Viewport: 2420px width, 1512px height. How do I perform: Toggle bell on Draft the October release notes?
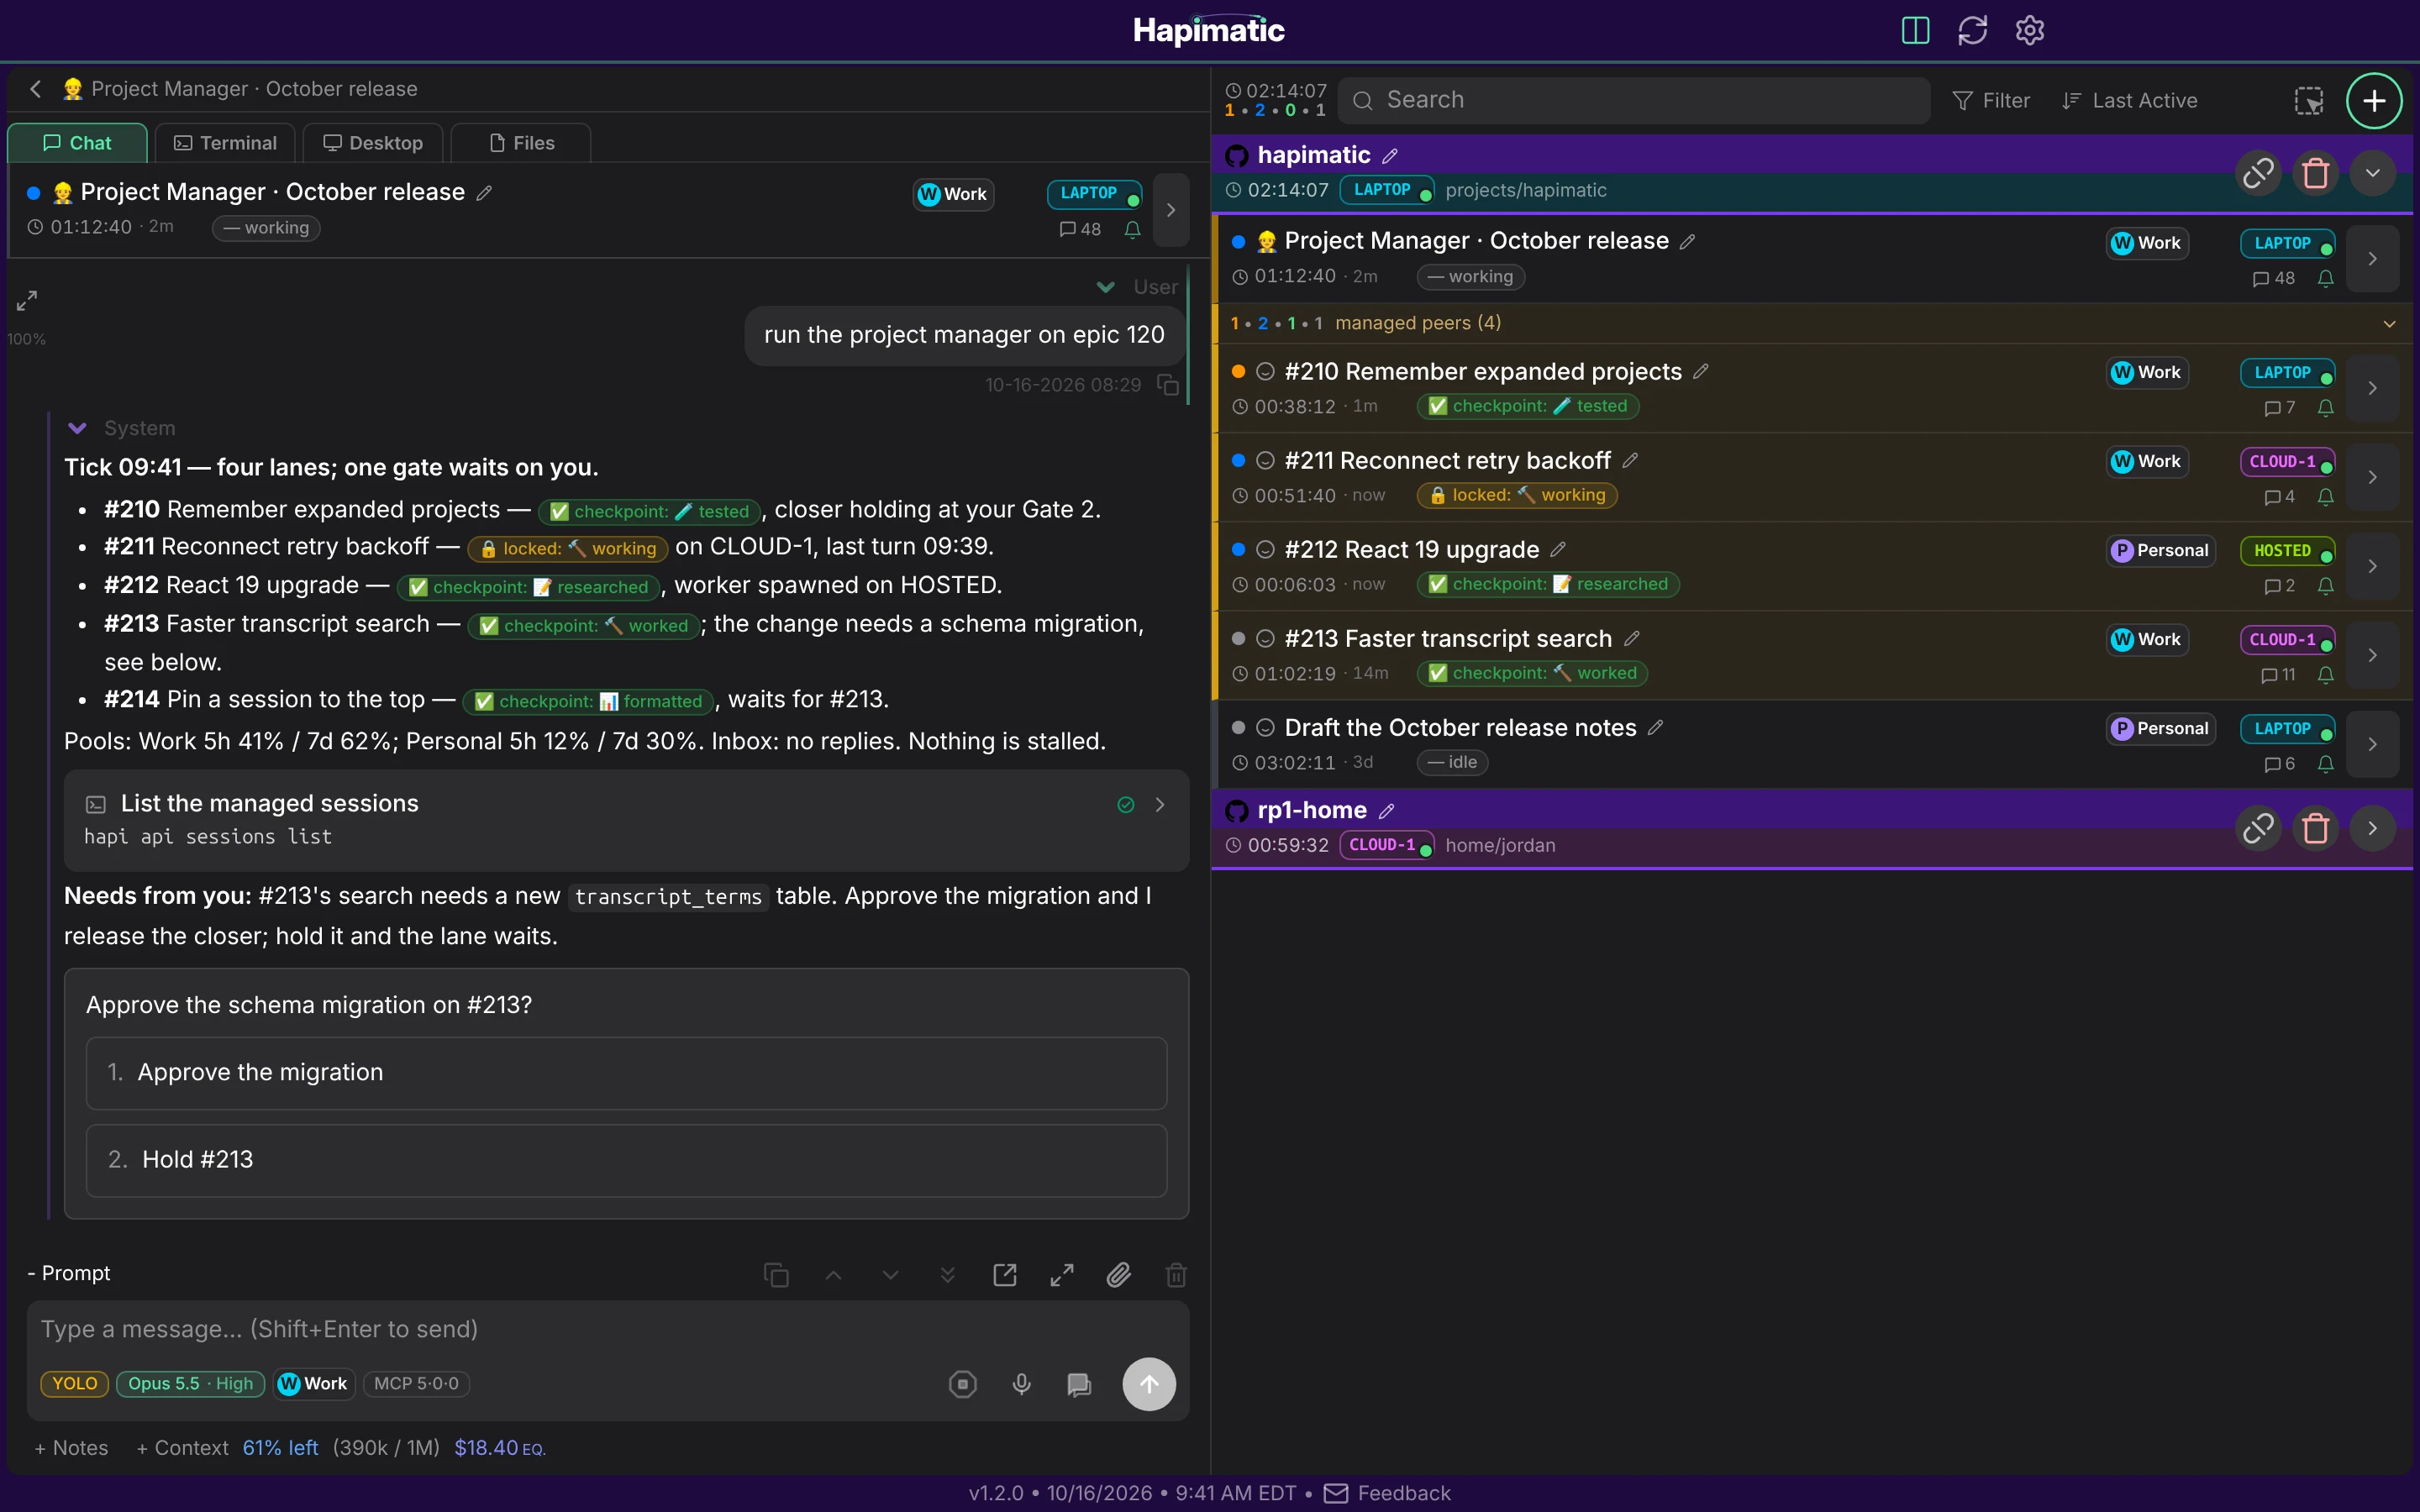pyautogui.click(x=2325, y=764)
